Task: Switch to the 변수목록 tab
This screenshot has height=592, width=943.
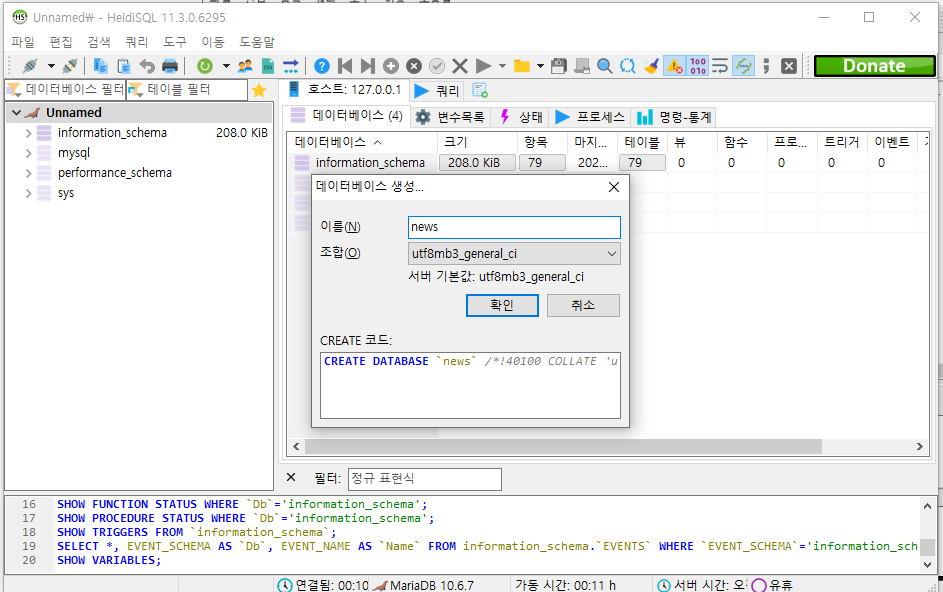Action: click(x=450, y=117)
